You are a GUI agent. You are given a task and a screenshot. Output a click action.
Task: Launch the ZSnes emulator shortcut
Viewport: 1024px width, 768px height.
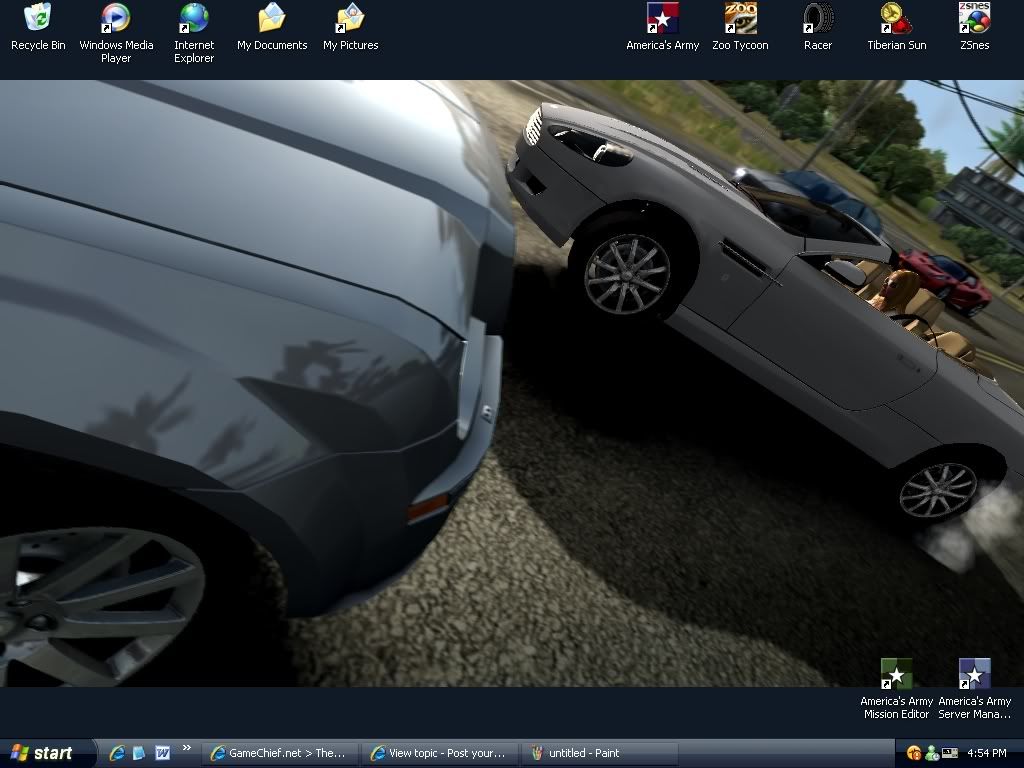(x=974, y=27)
